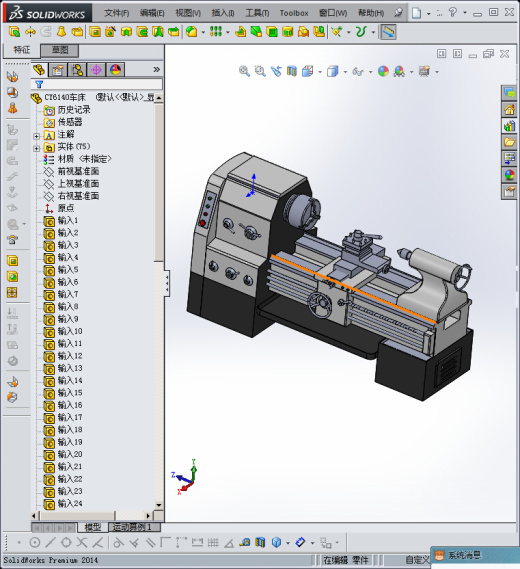Open Hide/Show Items dropdown arrow
Viewport: 520px width, 569px height.
tap(370, 72)
